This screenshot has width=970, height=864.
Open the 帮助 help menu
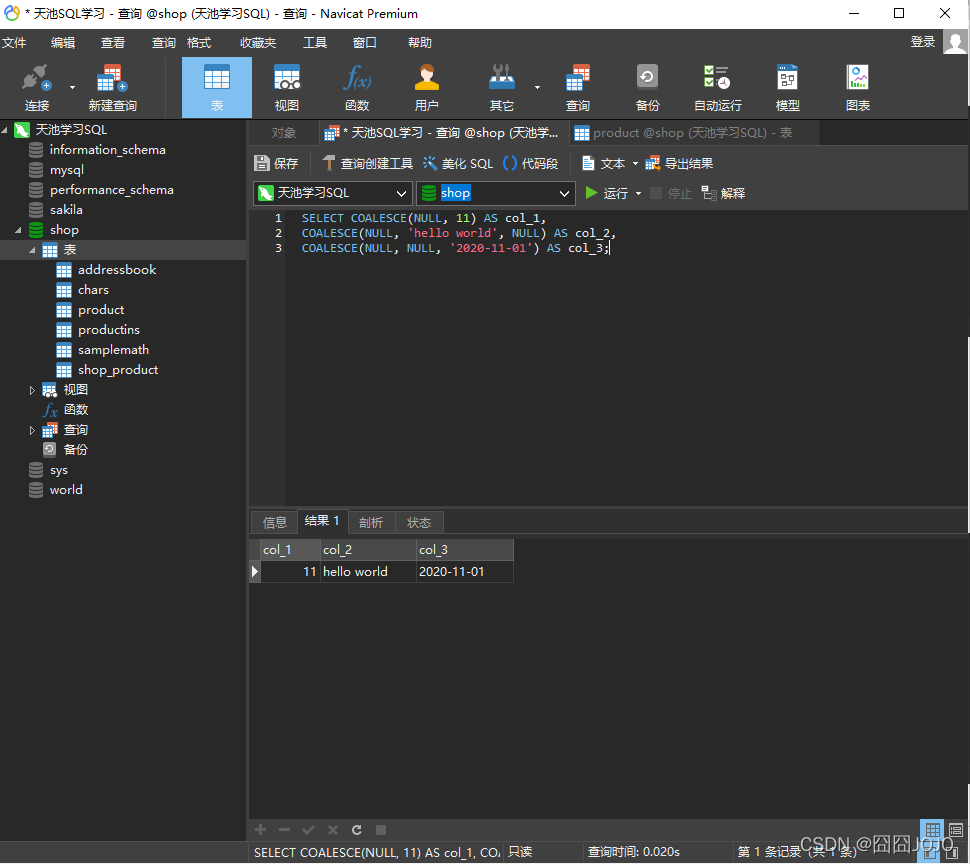(419, 43)
